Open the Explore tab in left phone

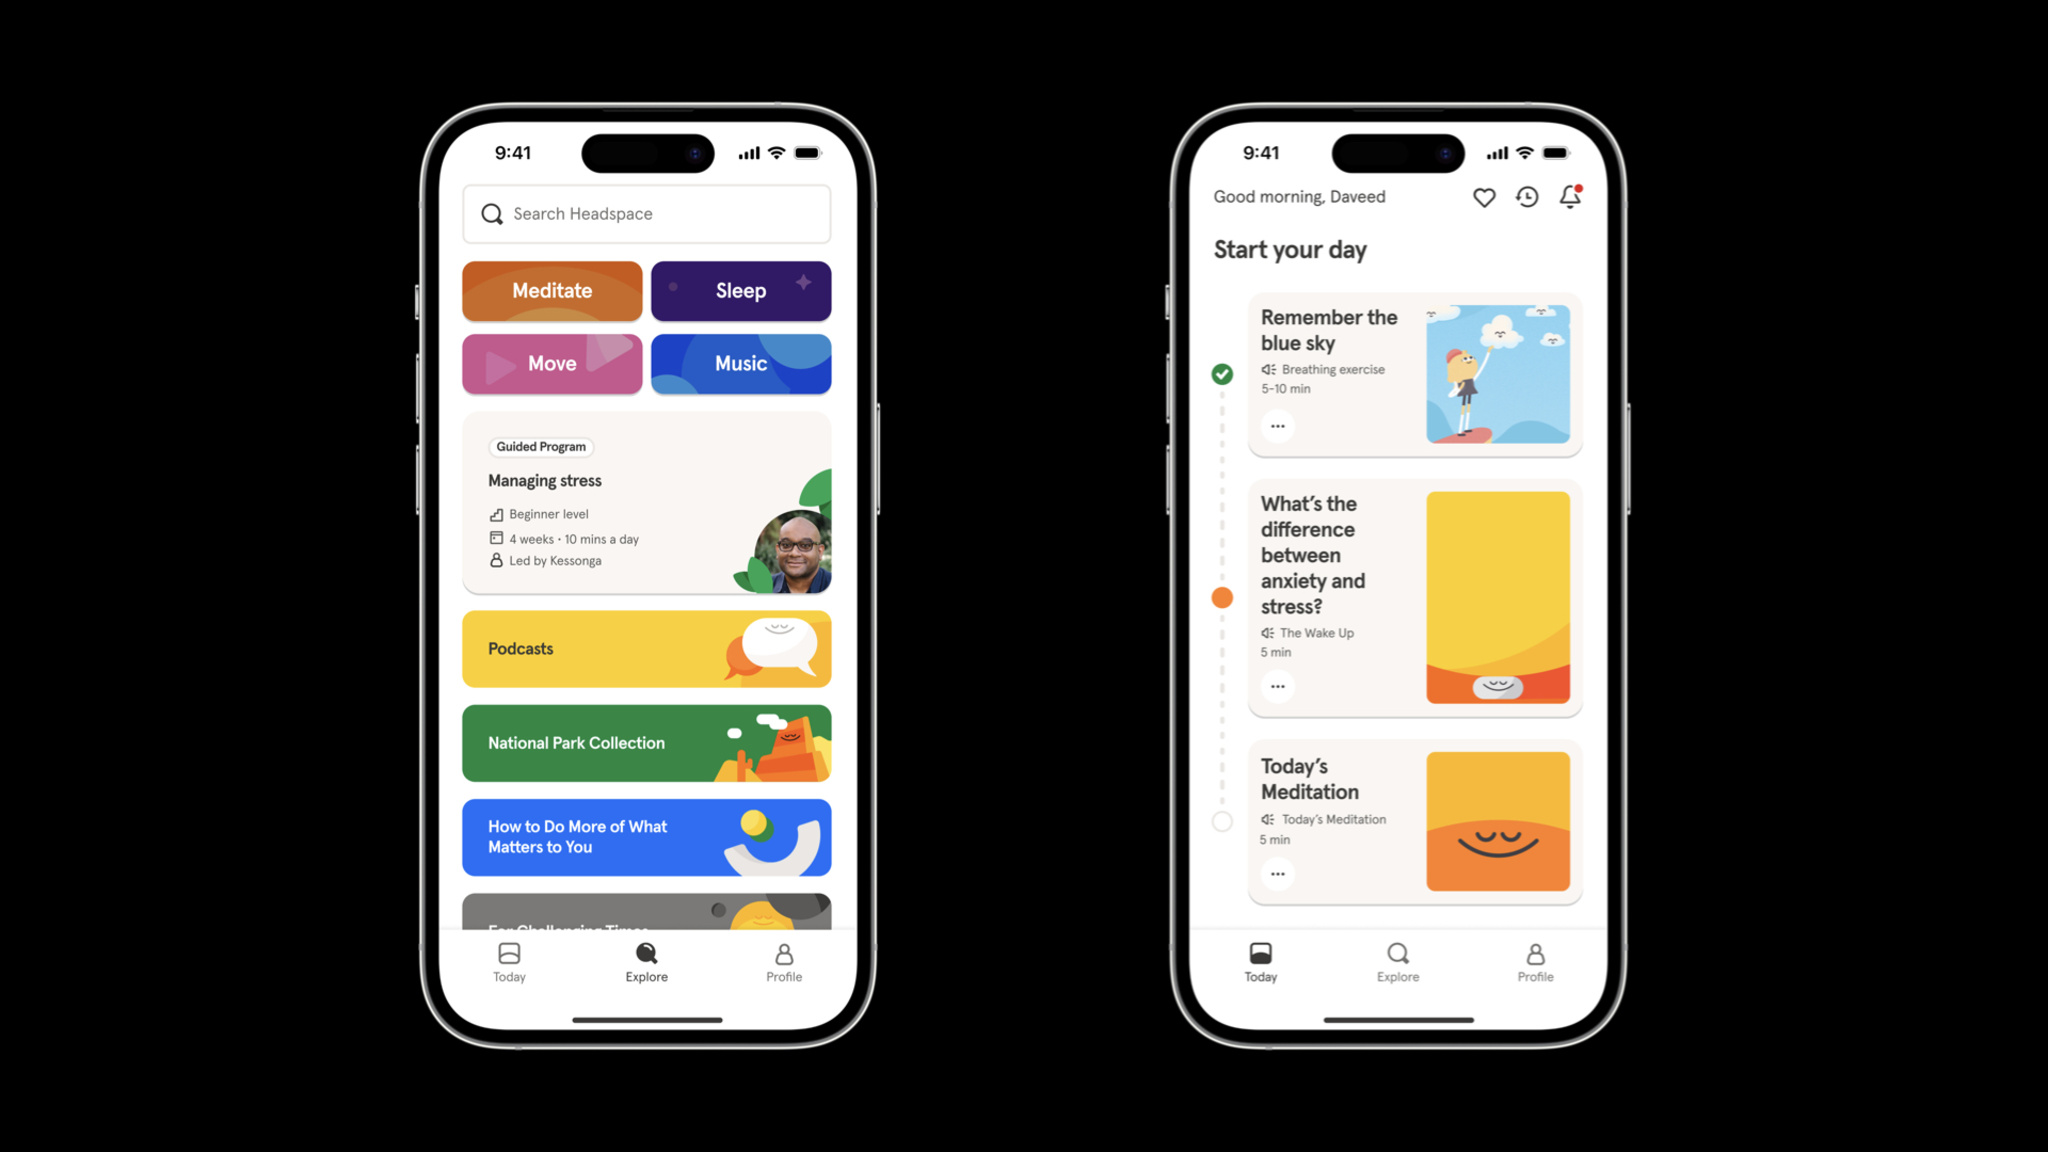click(x=646, y=961)
